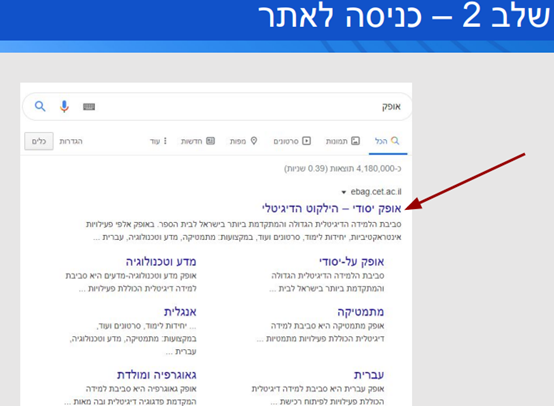The height and width of the screenshot is (406, 554).
Task: Open the עברית sitelink
Action: pyautogui.click(x=369, y=375)
